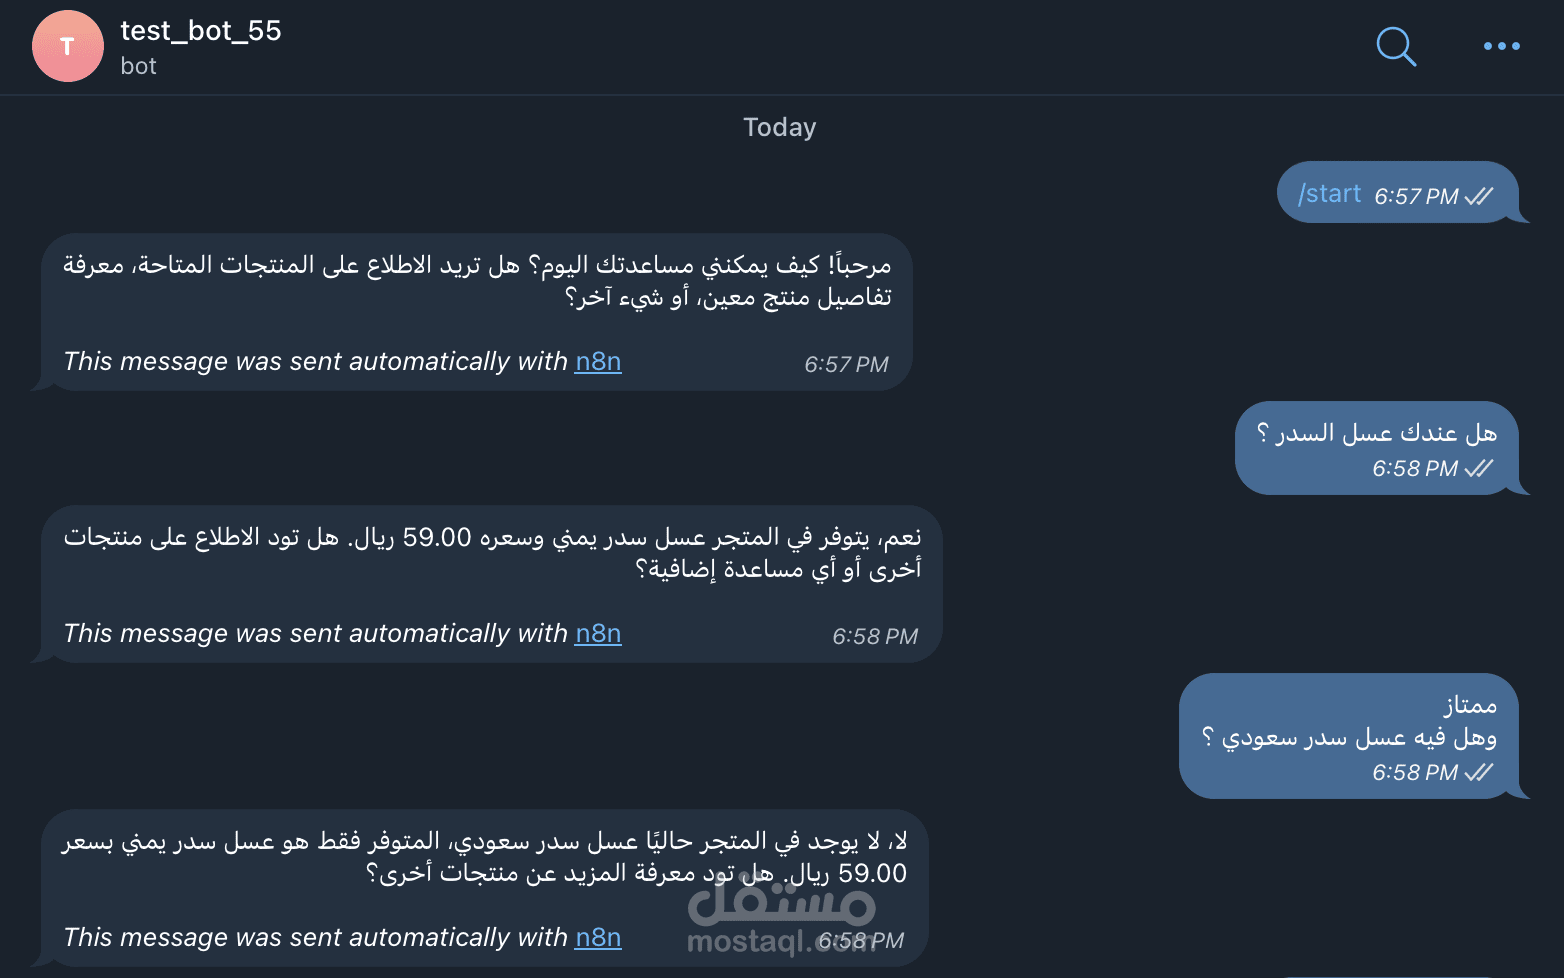Click the "bot" status subtitle
The width and height of the screenshot is (1564, 978).
coord(138,66)
